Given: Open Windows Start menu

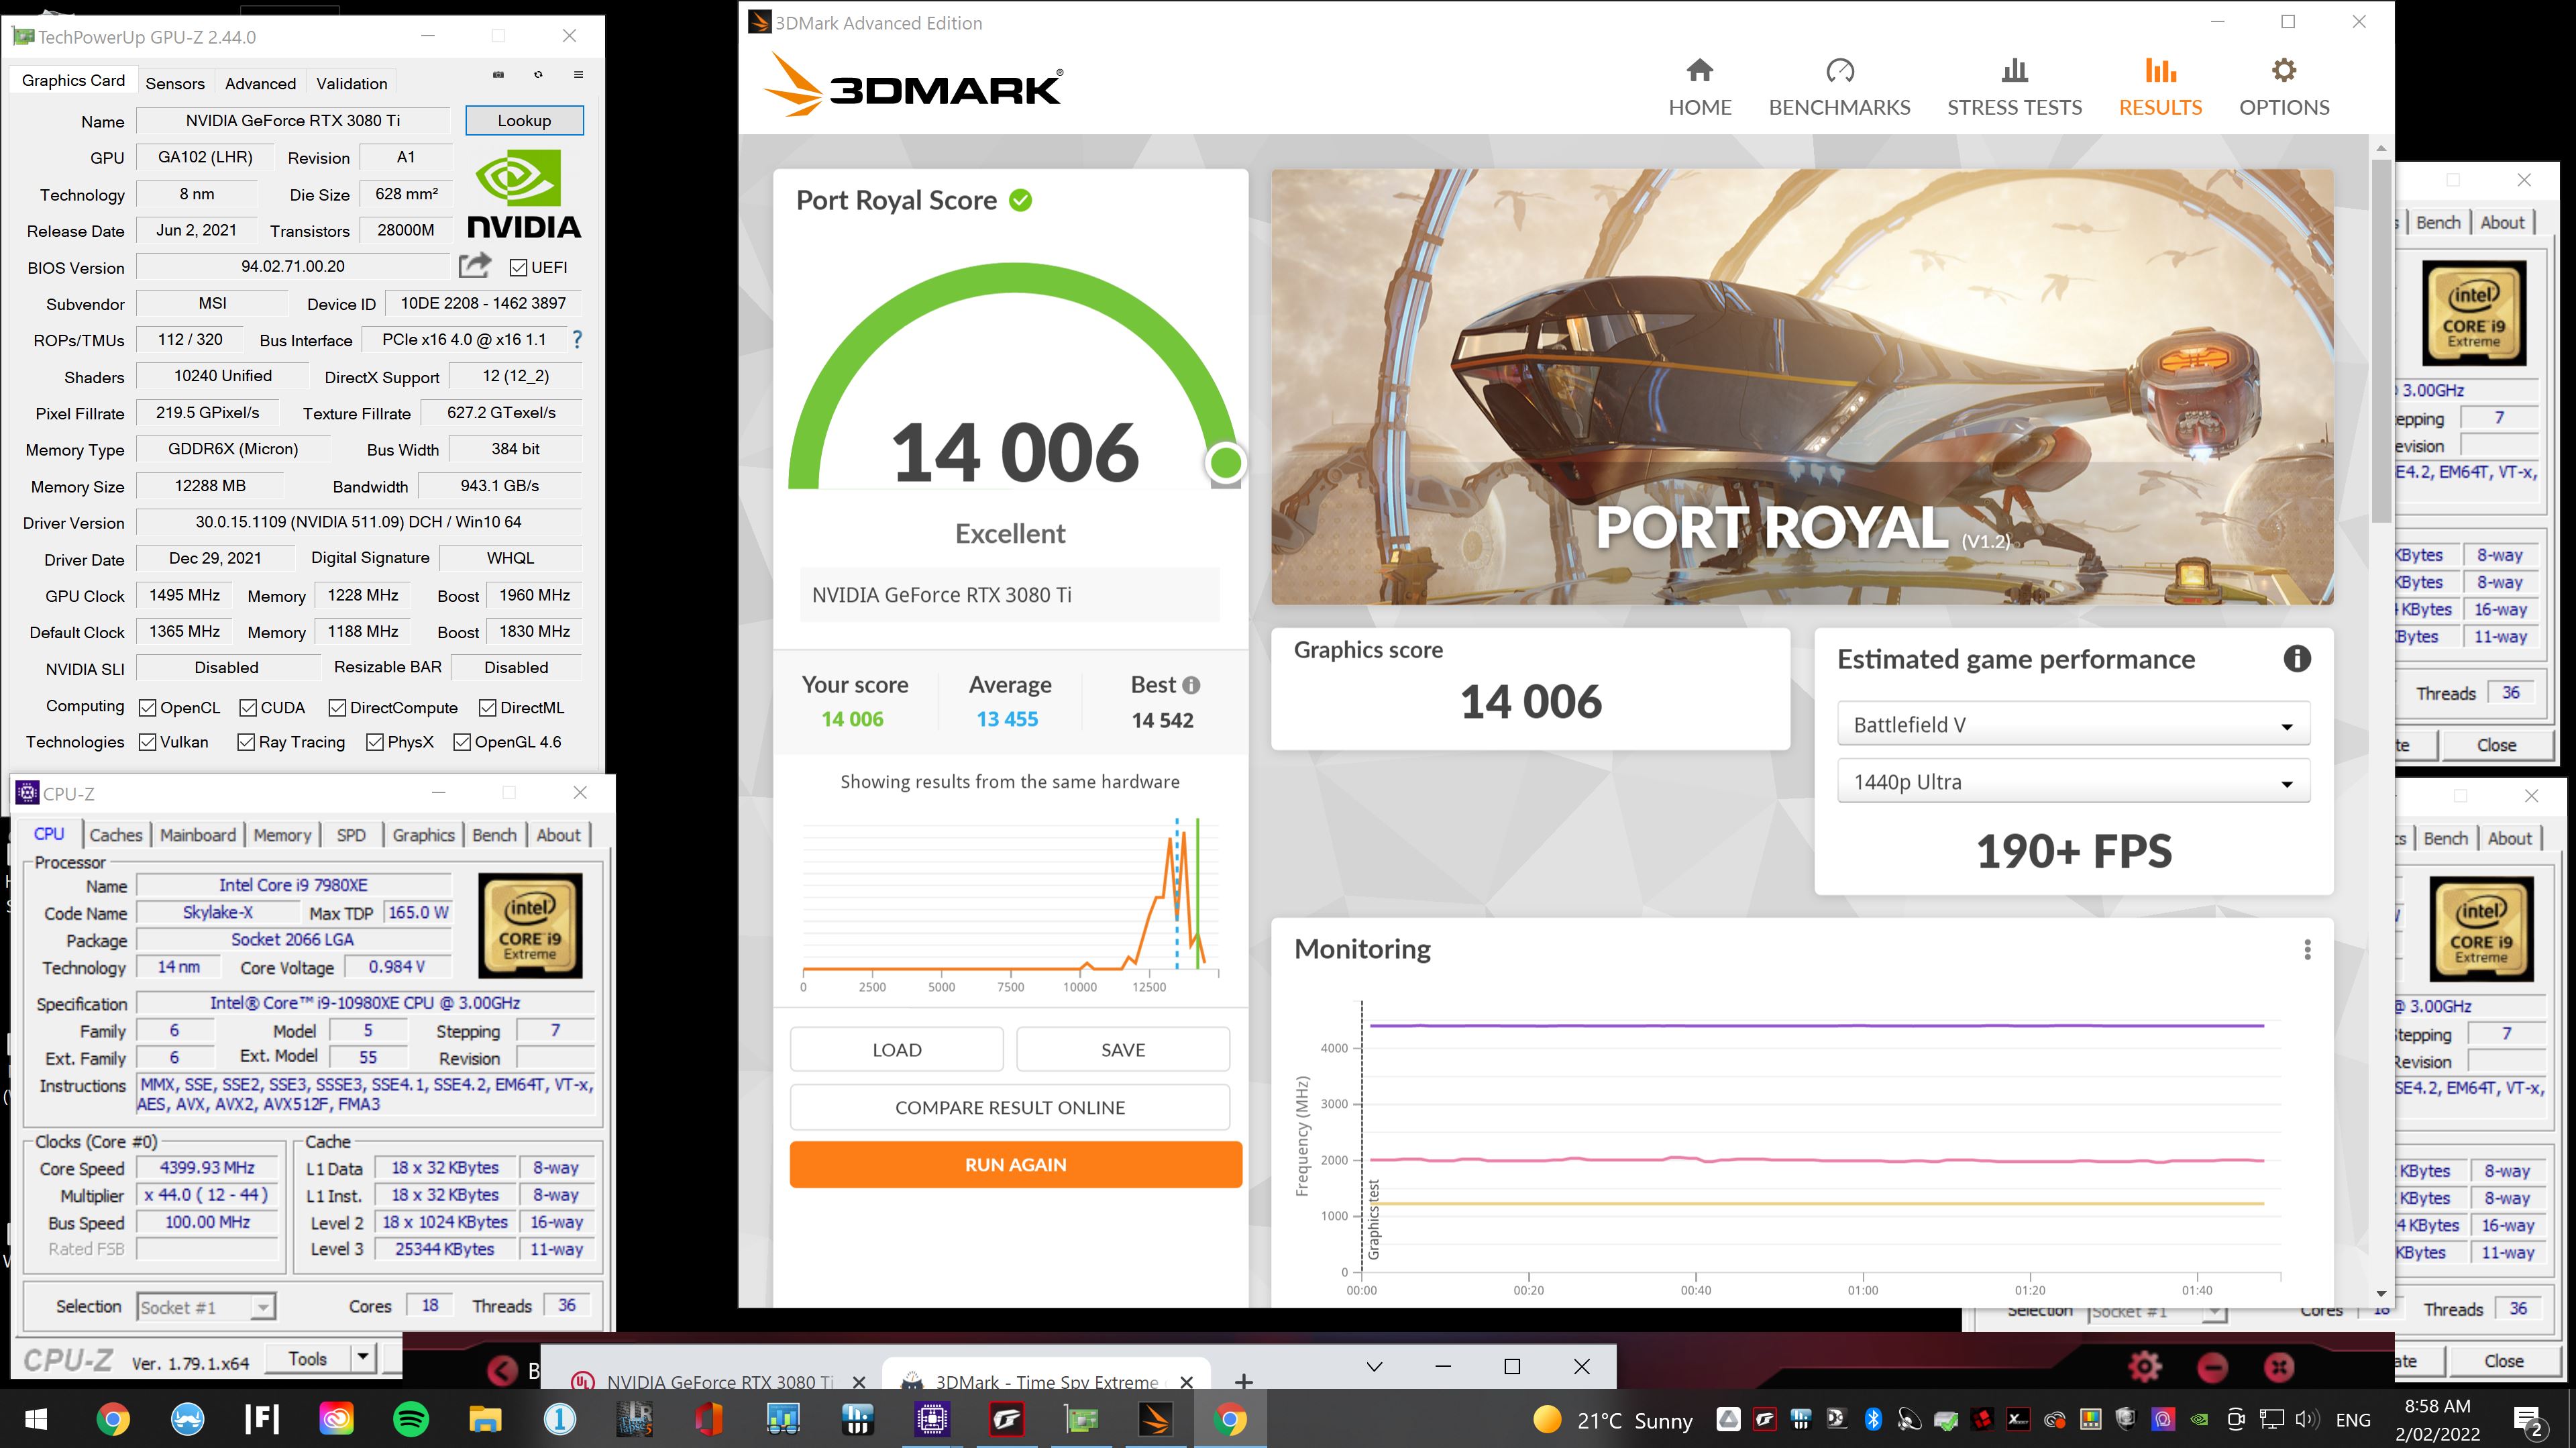Looking at the screenshot, I should coord(36,1419).
